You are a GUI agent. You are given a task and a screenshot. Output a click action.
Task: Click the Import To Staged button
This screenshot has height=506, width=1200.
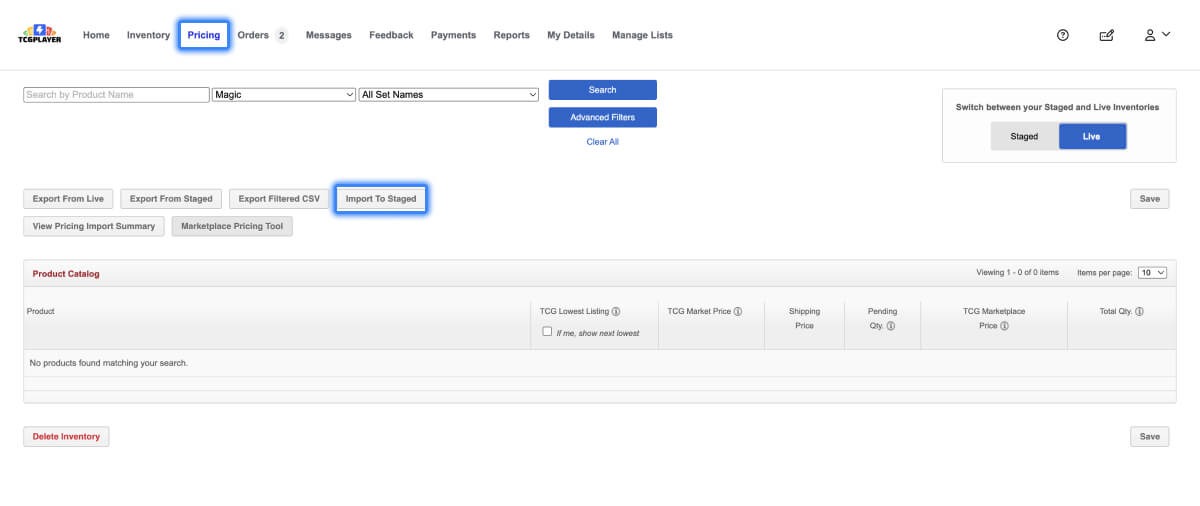click(381, 199)
